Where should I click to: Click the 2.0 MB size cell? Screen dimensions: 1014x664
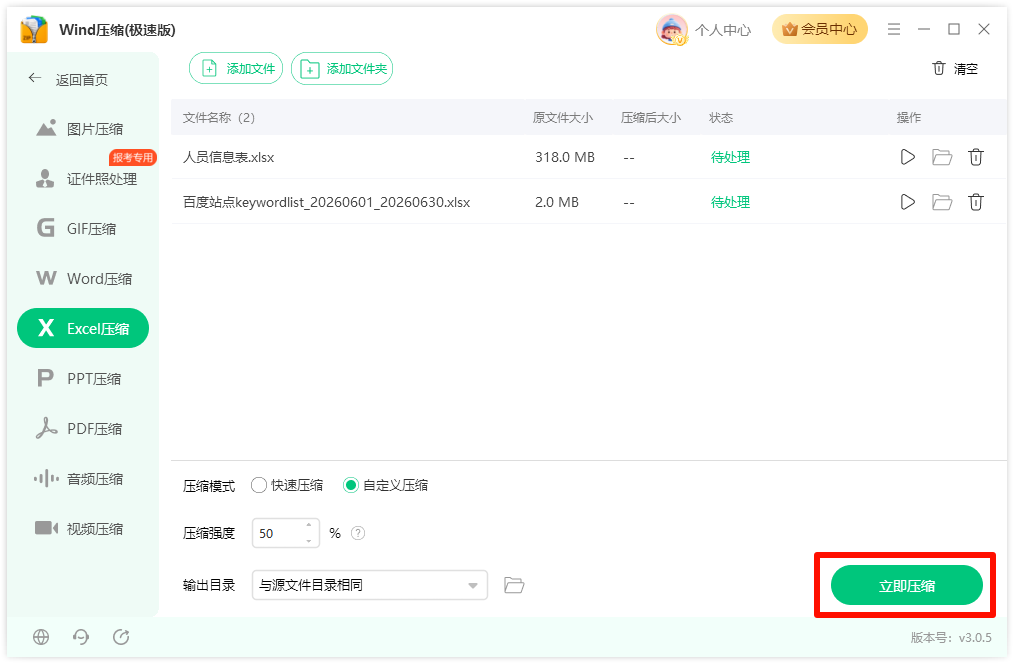point(557,202)
